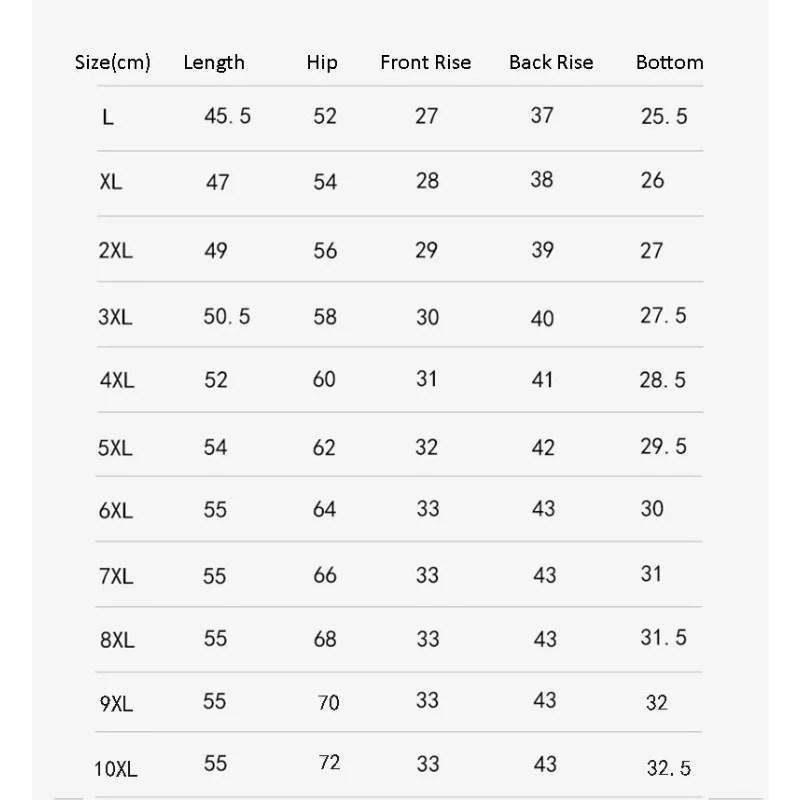Click the Back Rise column header
800x800 pixels.
coord(551,62)
